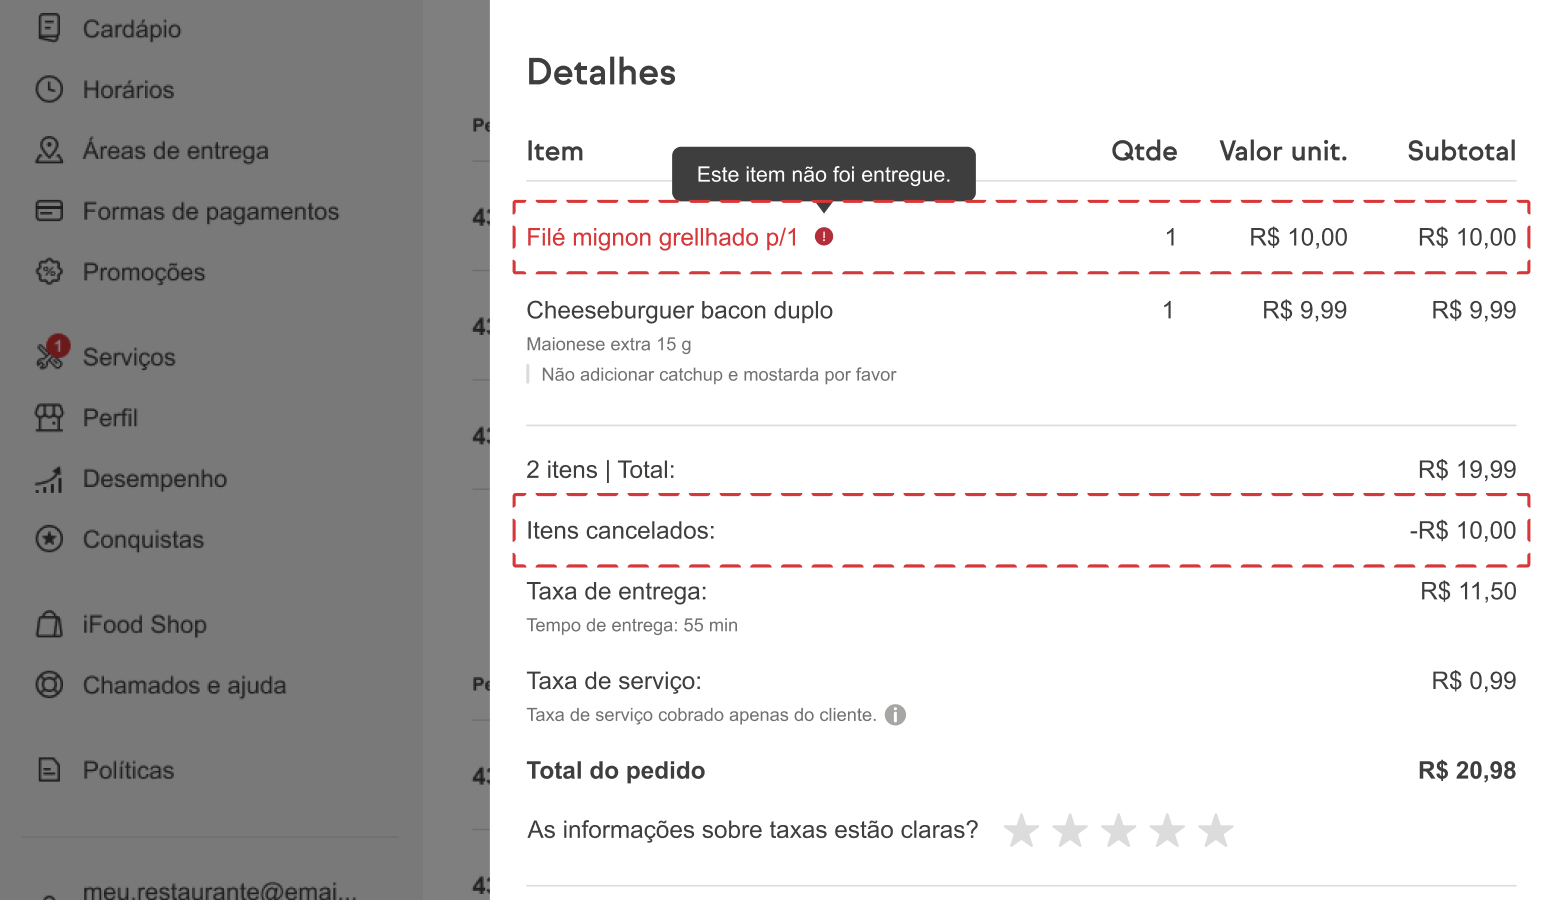The width and height of the screenshot is (1552, 900).
Task: Open the Serviços menu item
Action: [129, 357]
